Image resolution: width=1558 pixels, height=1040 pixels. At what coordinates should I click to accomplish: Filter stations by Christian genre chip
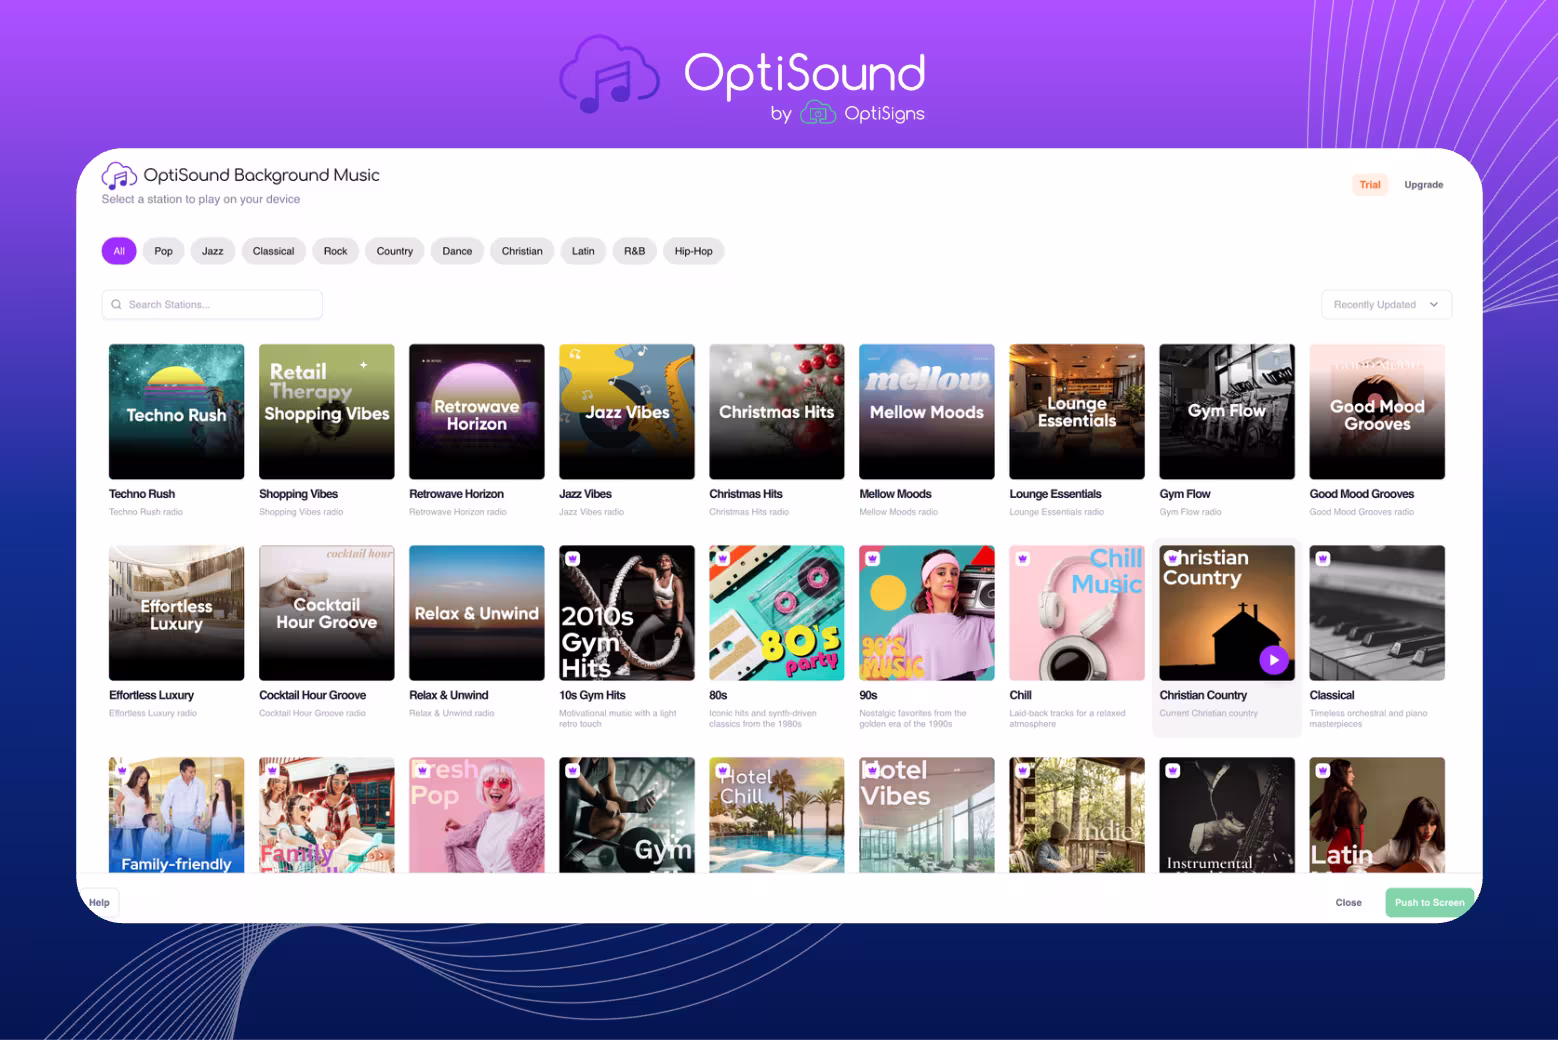point(522,251)
